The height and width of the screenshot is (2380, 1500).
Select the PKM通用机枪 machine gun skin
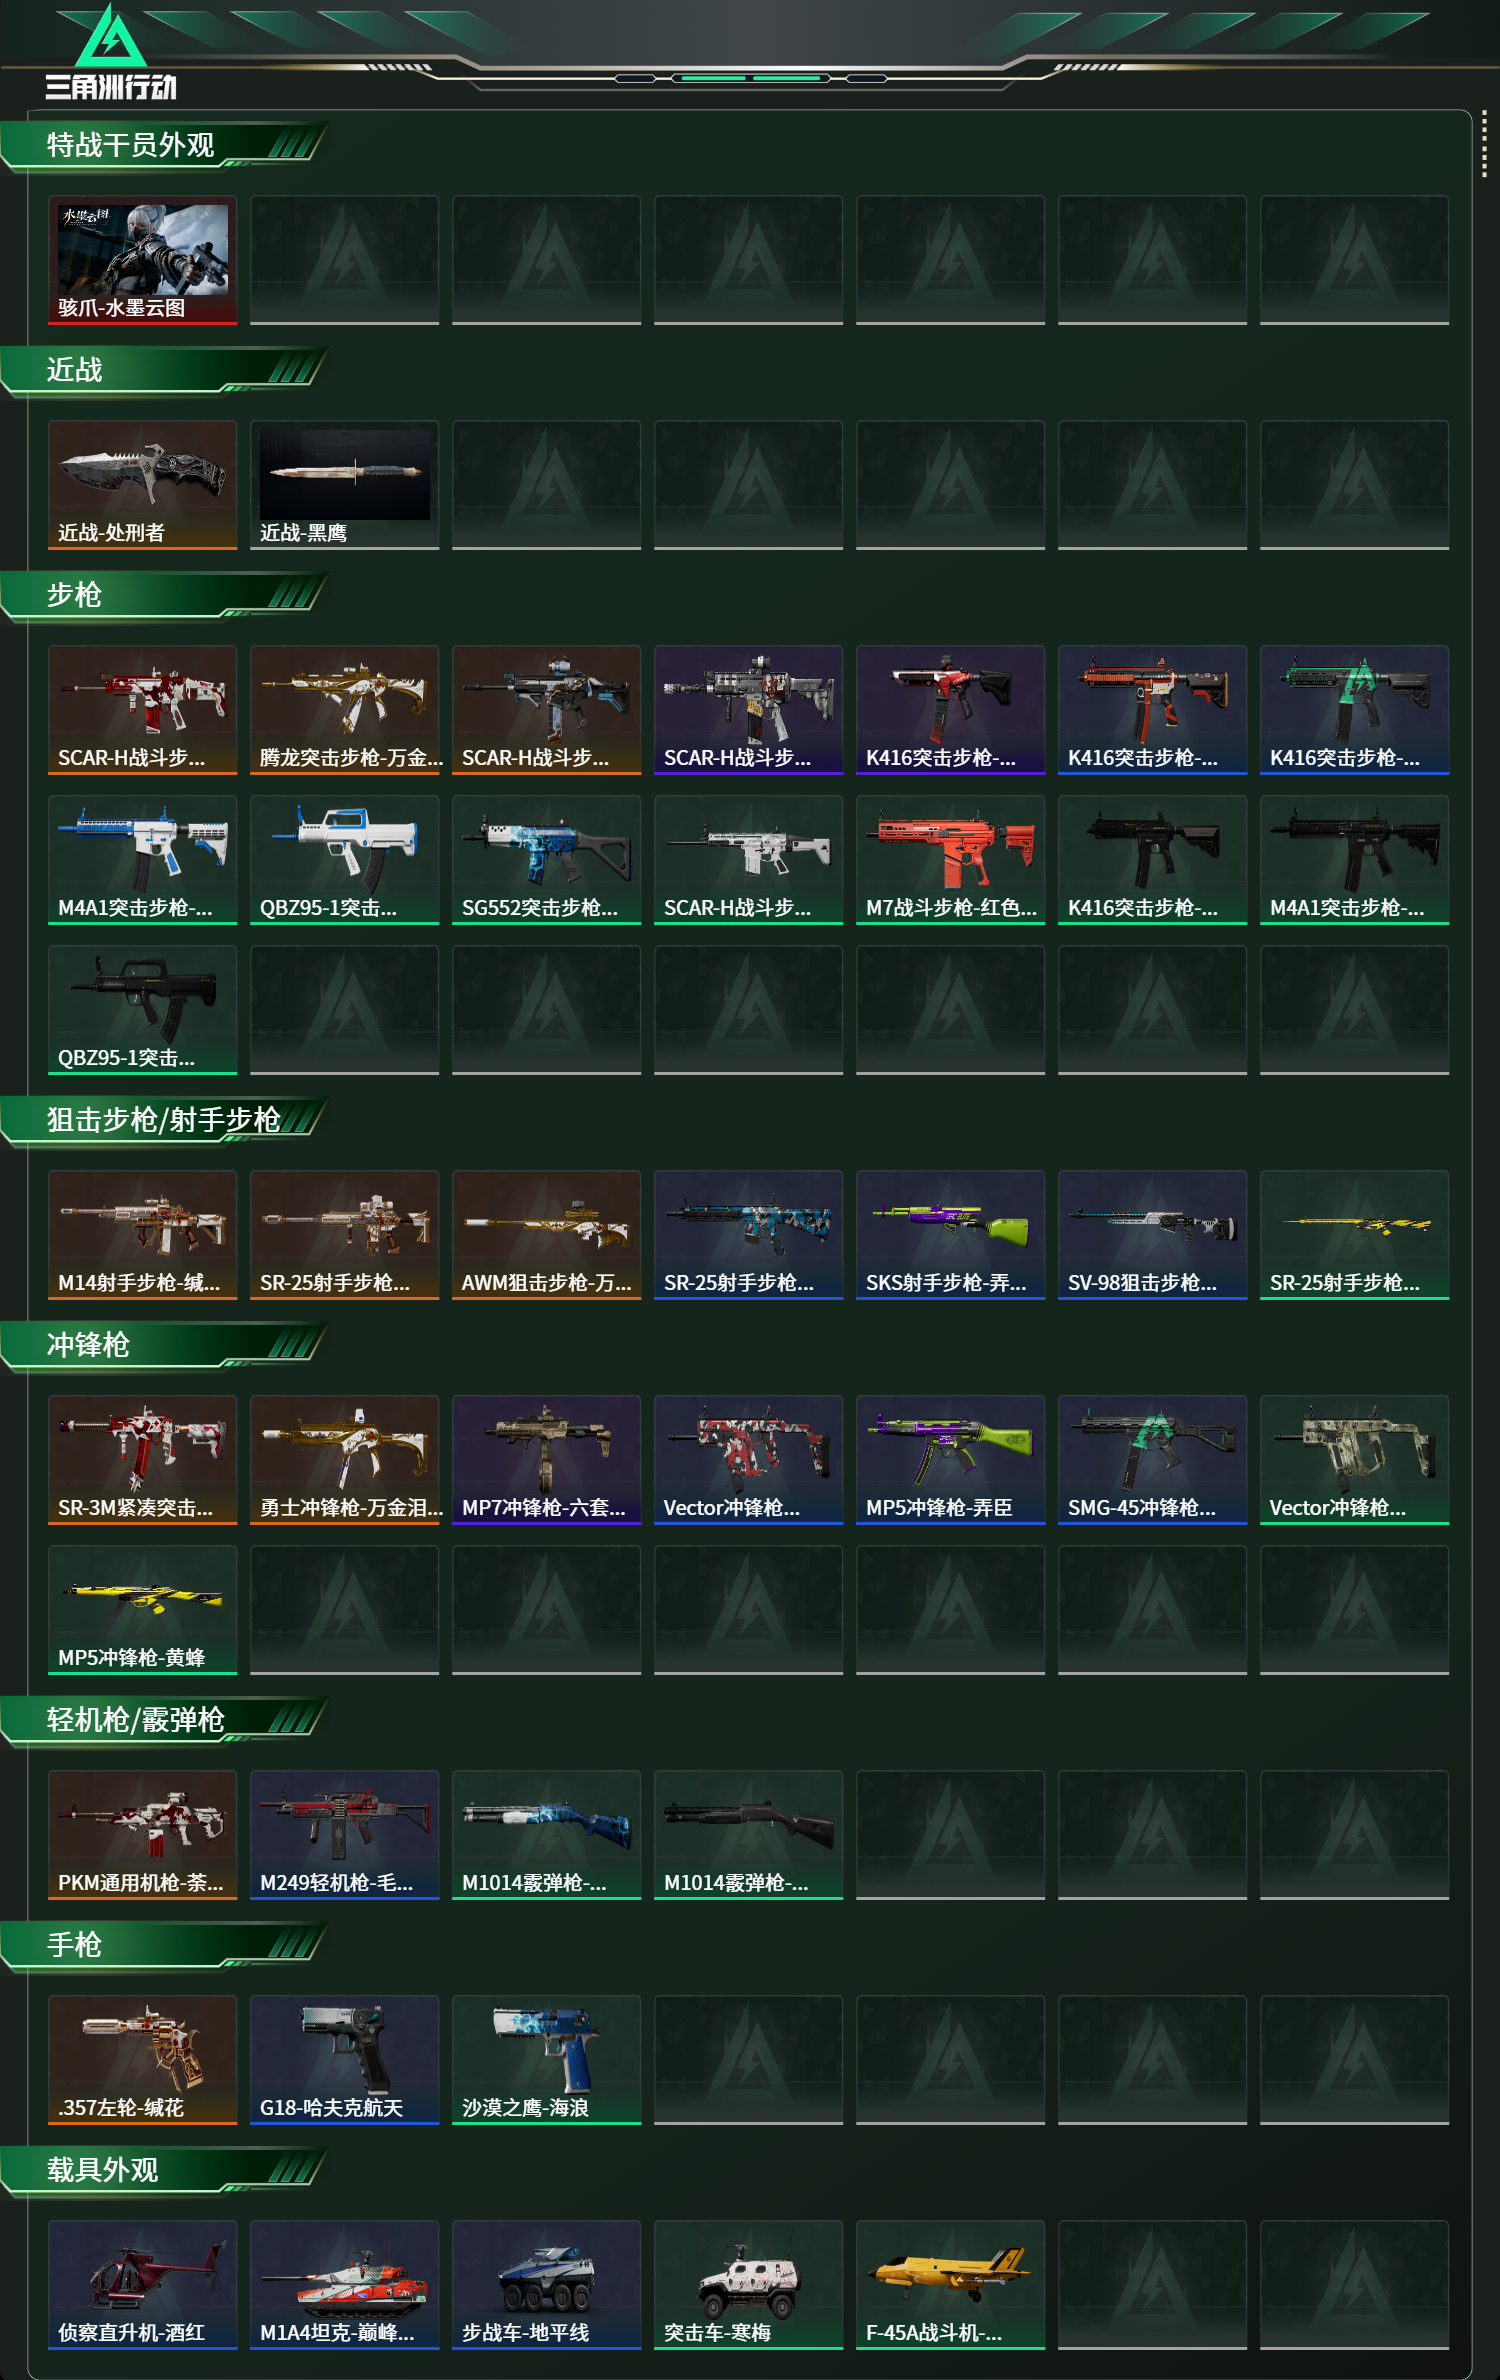point(143,1835)
